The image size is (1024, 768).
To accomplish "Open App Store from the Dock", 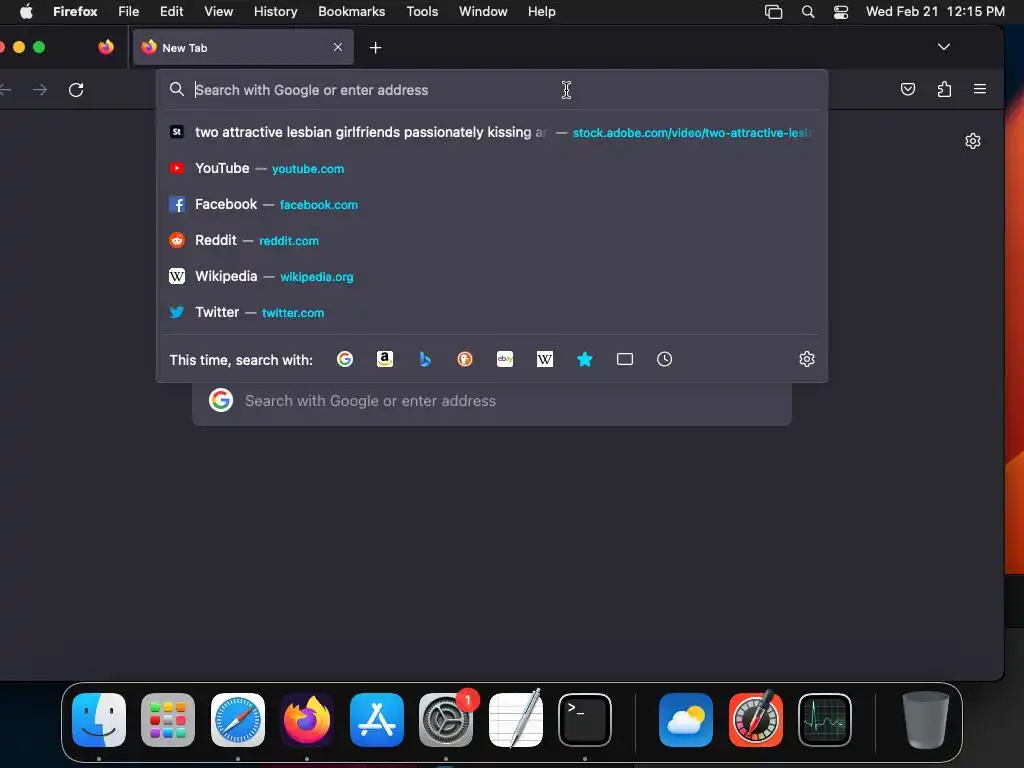I will click(x=377, y=720).
